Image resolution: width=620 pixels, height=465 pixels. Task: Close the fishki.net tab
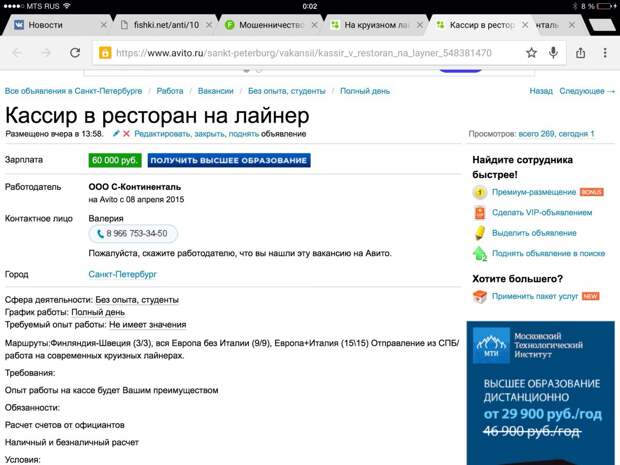coord(209,25)
